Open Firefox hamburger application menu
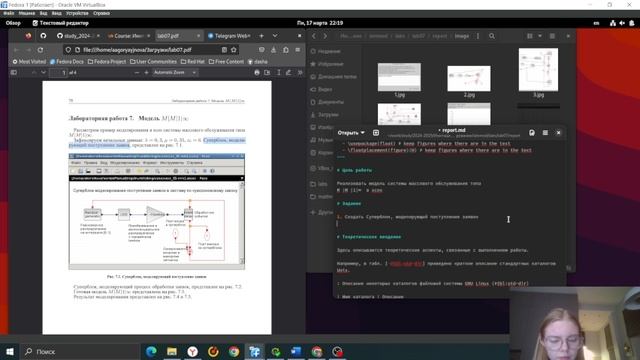The width and height of the screenshot is (640, 360). pyautogui.click(x=298, y=50)
